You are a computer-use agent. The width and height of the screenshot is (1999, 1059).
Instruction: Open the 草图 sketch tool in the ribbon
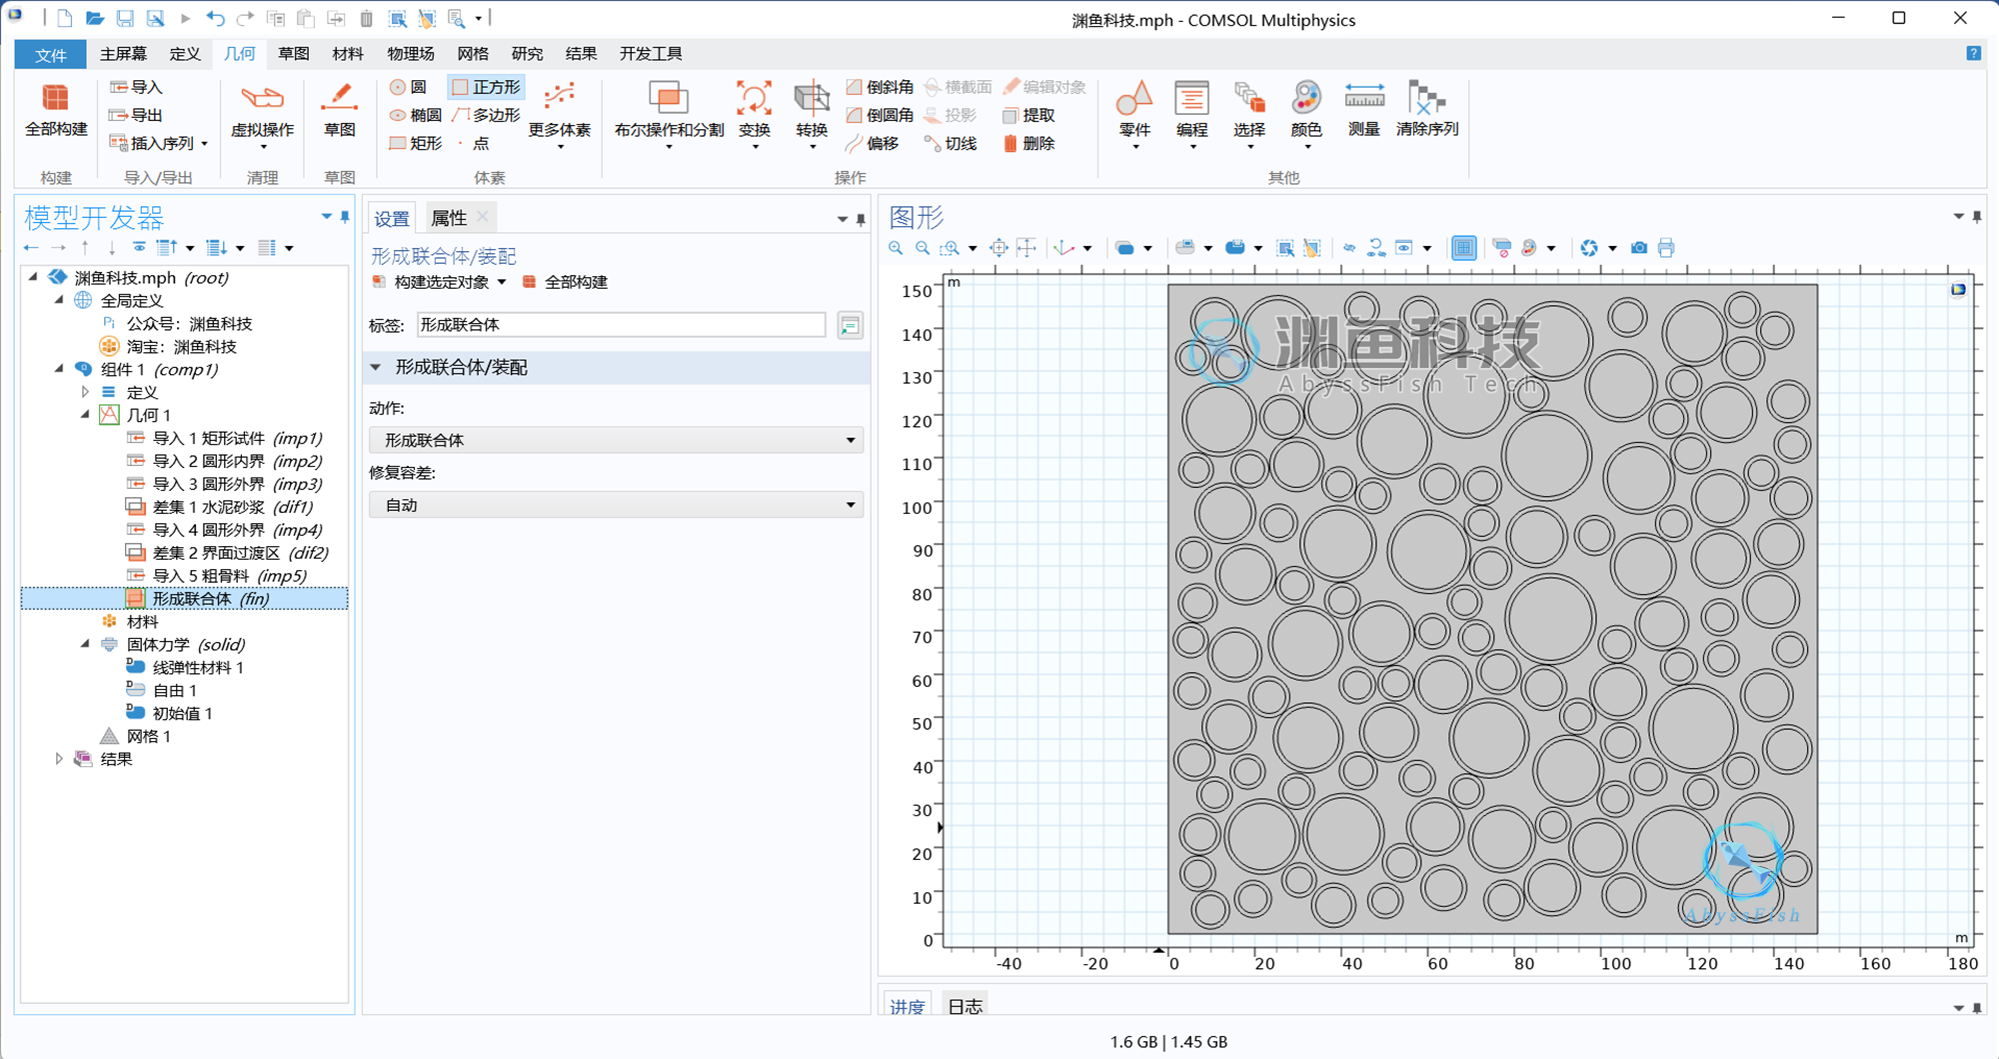pyautogui.click(x=339, y=110)
